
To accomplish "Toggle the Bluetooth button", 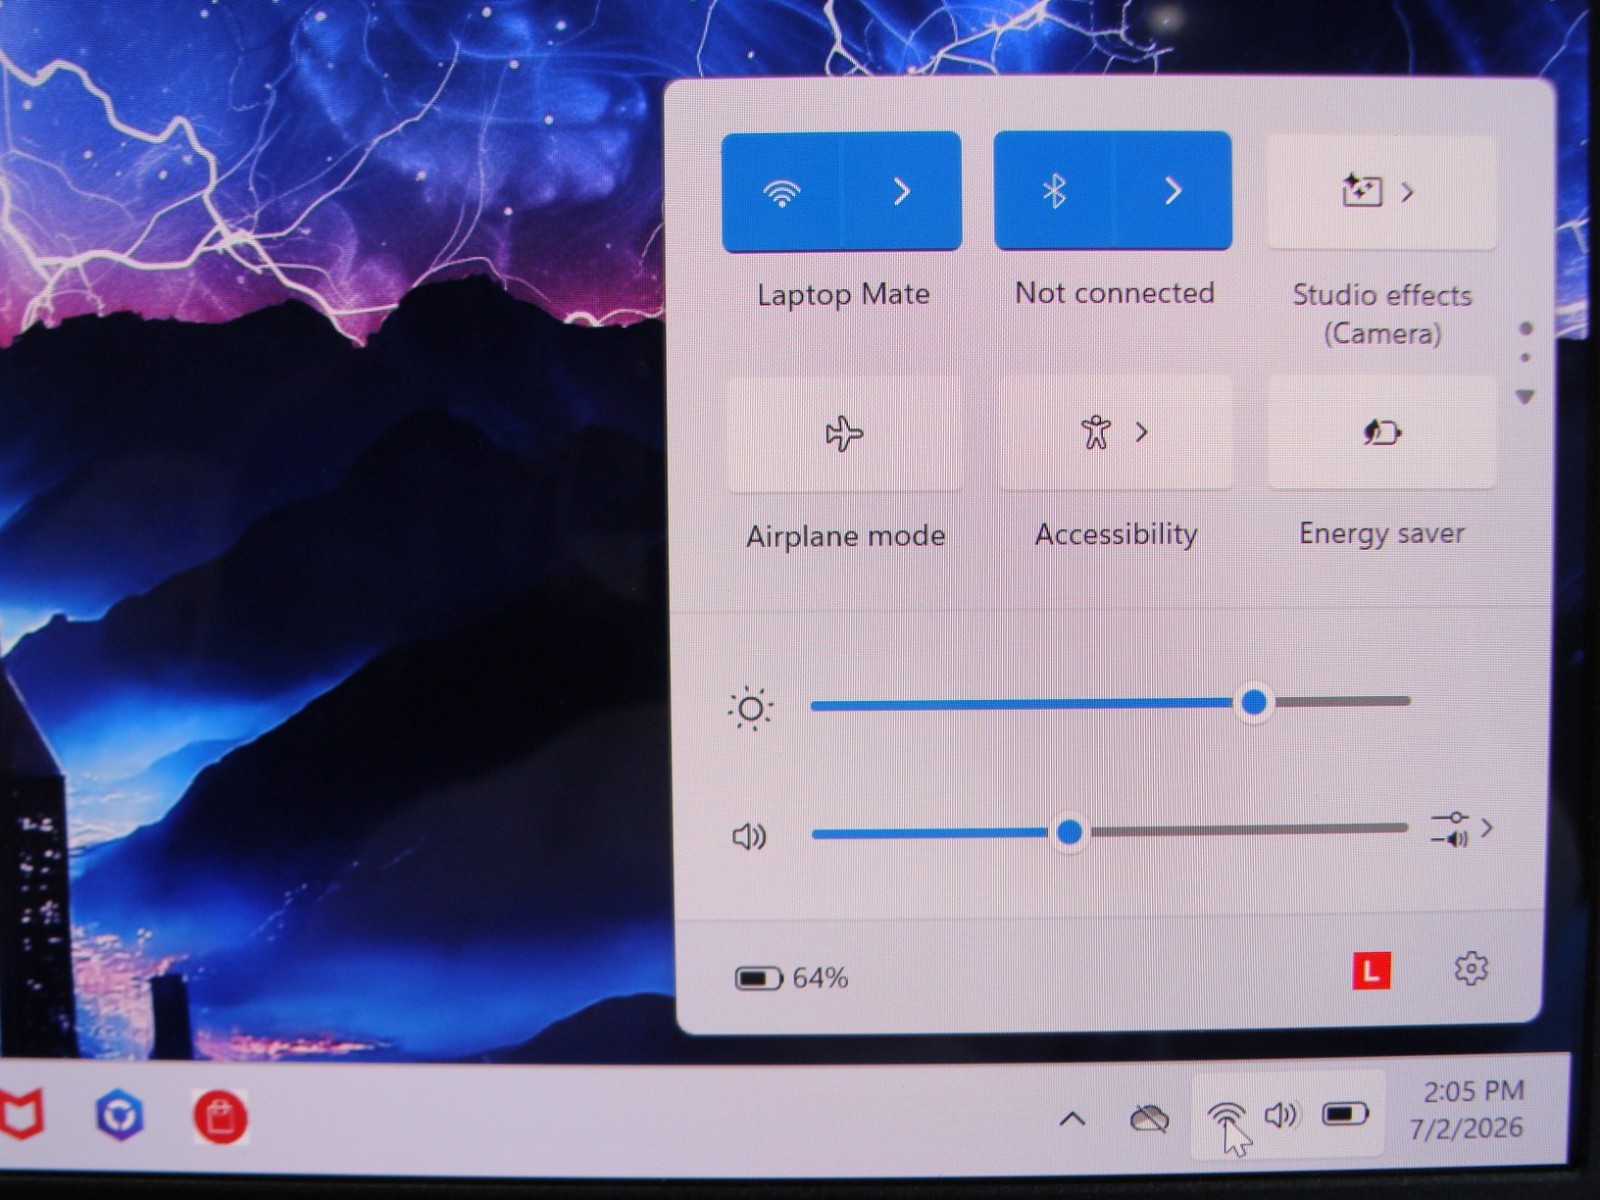I will click(x=1053, y=190).
